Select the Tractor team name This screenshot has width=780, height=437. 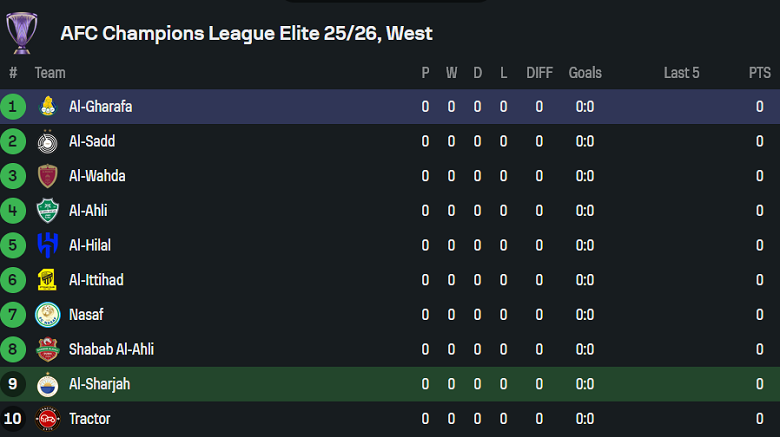coord(90,419)
